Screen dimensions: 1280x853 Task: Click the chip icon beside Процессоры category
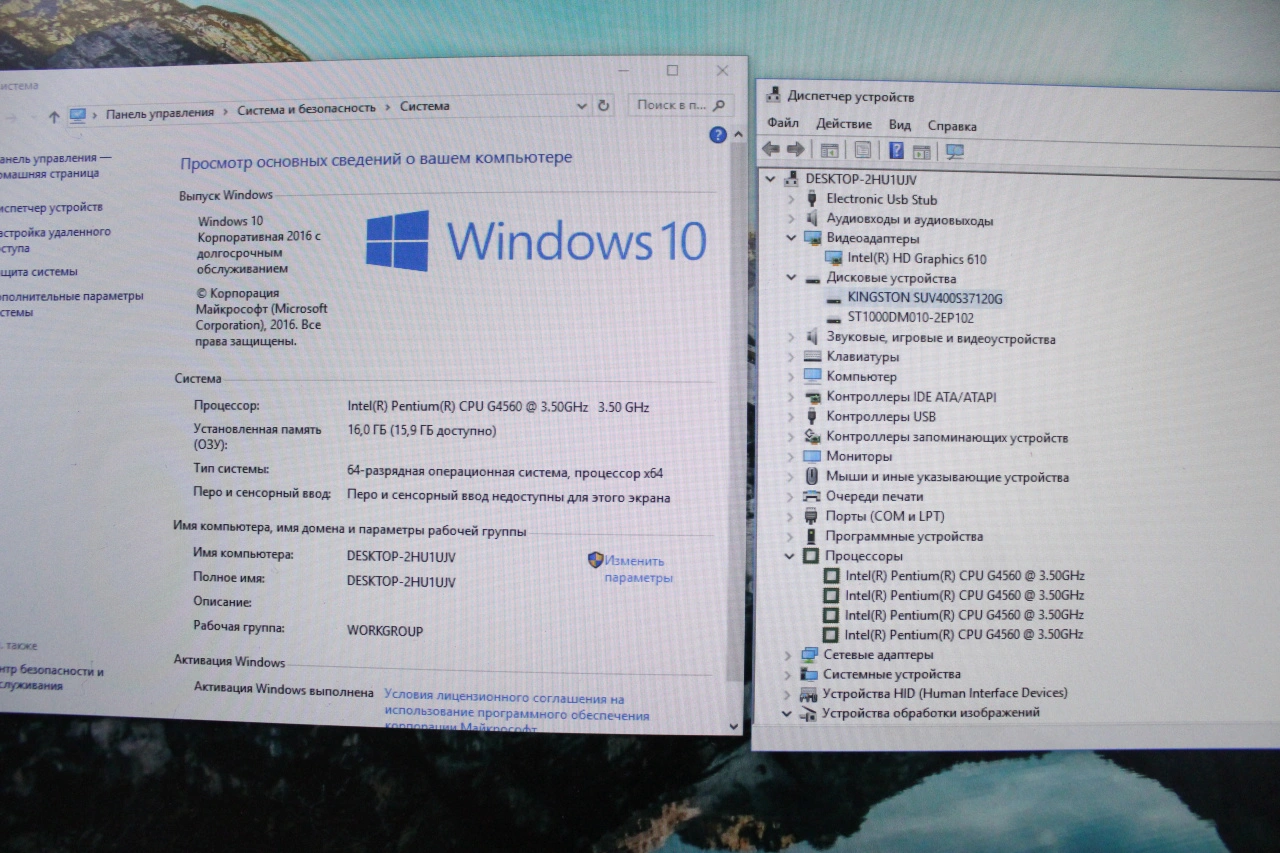pyautogui.click(x=812, y=555)
